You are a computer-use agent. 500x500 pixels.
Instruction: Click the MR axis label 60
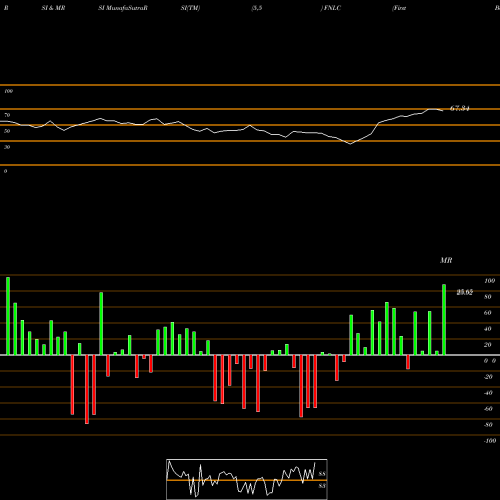(x=488, y=313)
